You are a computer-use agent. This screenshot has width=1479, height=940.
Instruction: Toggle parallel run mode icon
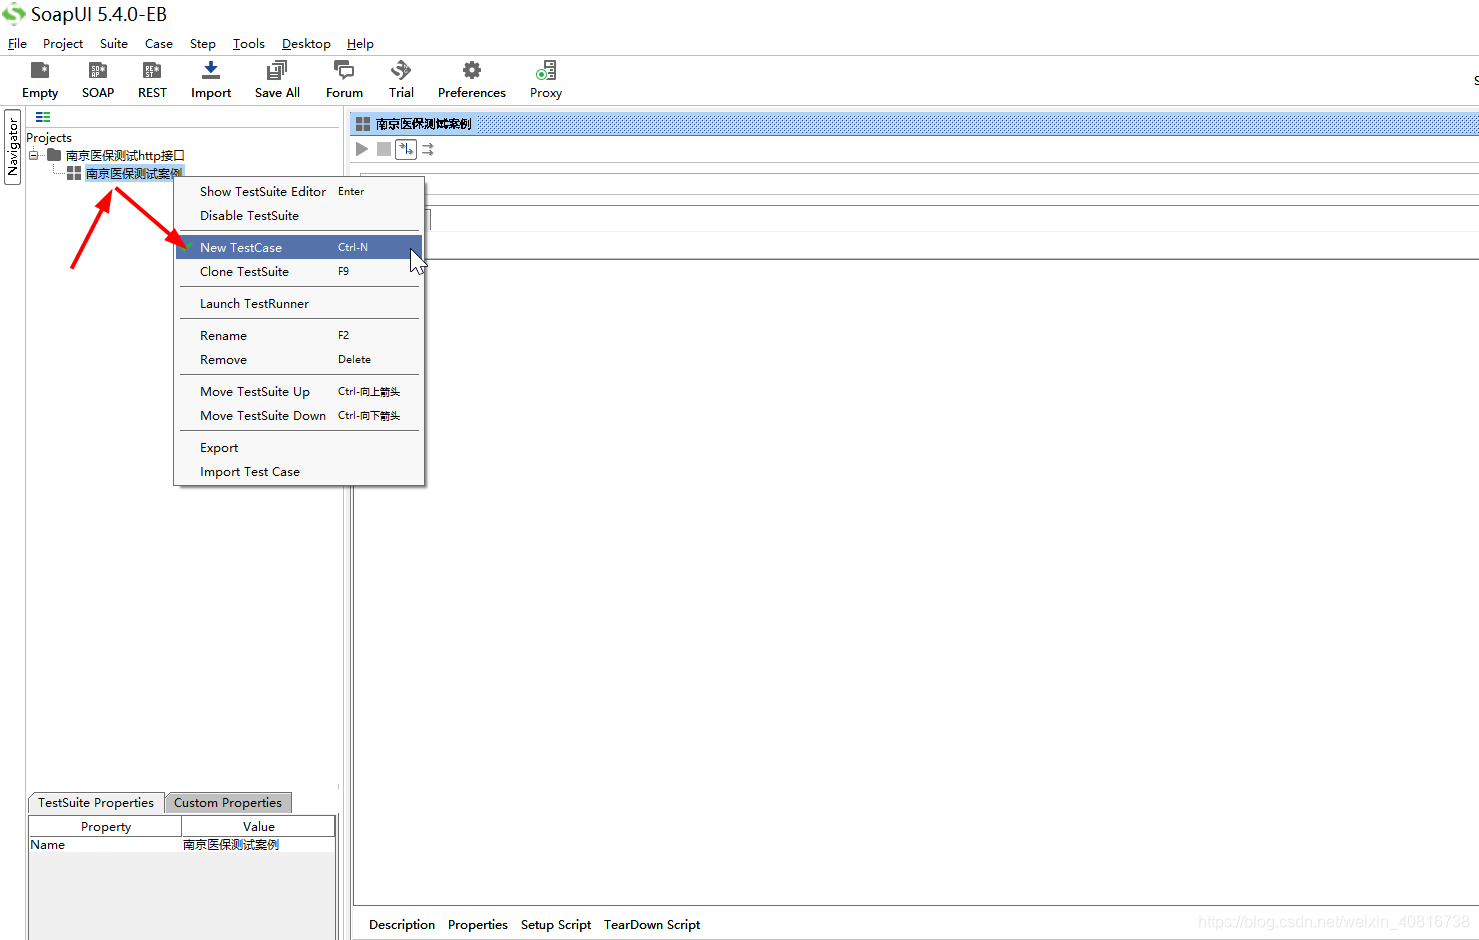[428, 149]
